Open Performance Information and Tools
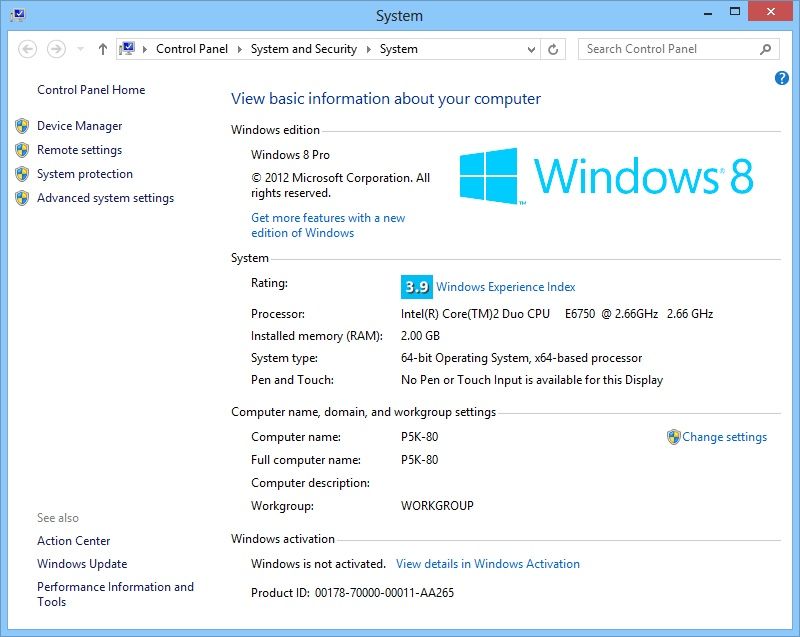Viewport: 800px width, 637px height. pyautogui.click(x=115, y=594)
